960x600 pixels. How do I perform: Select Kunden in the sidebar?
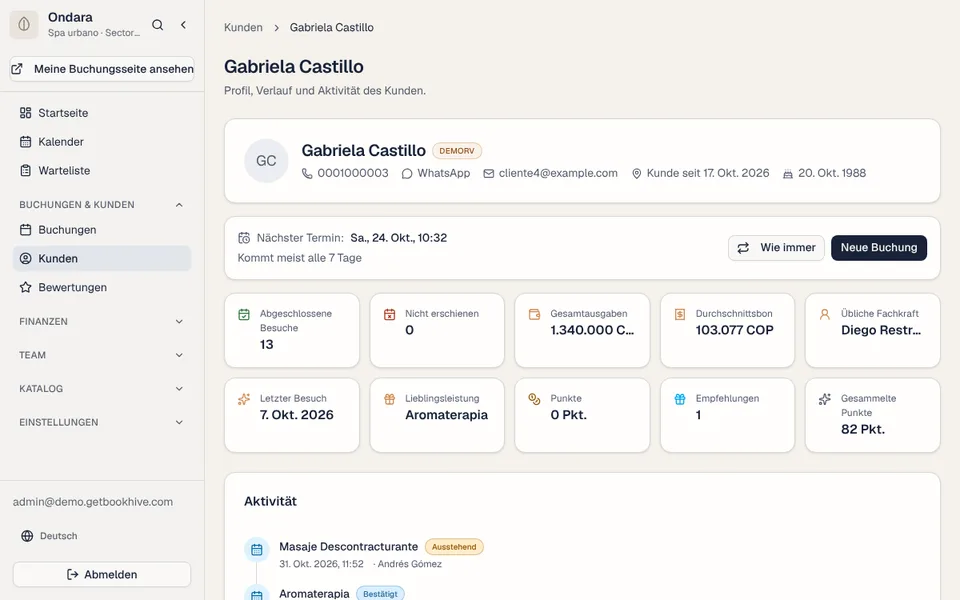point(102,258)
